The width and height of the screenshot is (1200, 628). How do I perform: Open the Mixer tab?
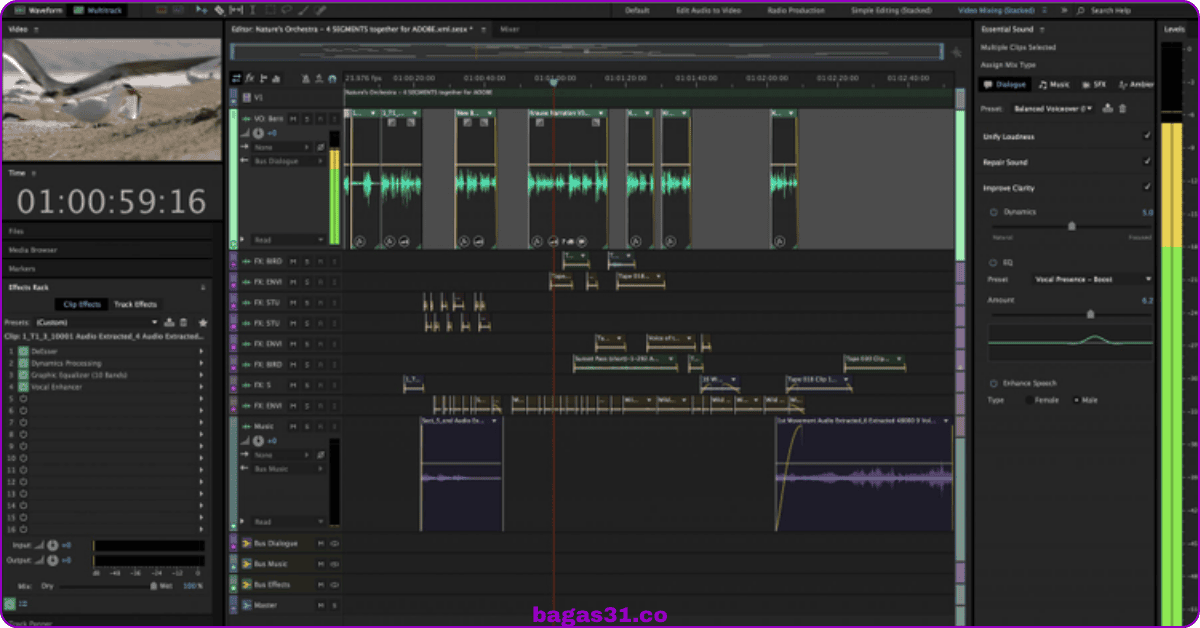(510, 30)
